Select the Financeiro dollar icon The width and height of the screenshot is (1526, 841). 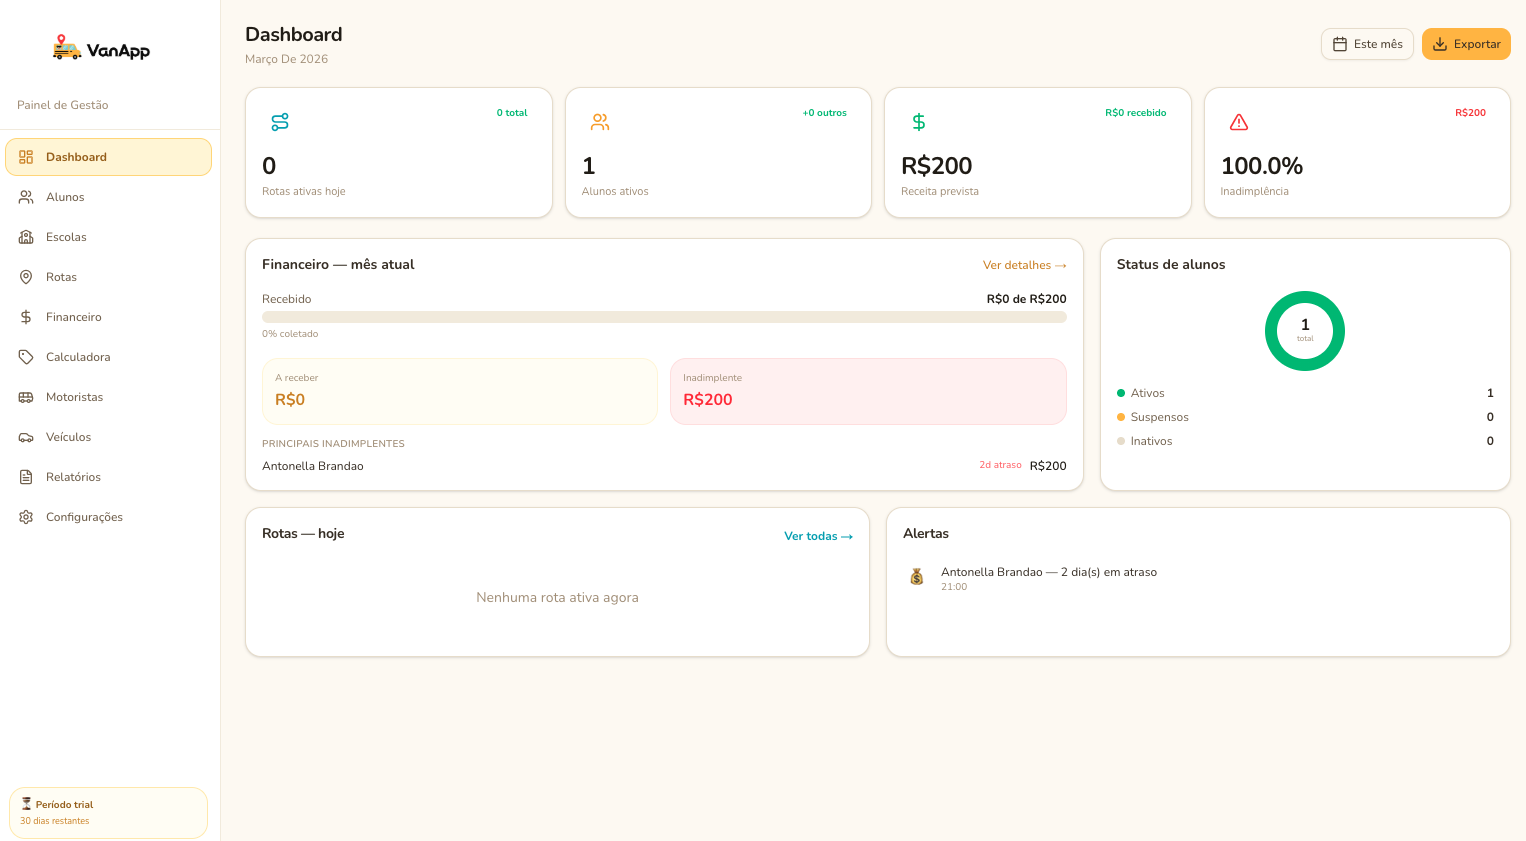point(26,317)
